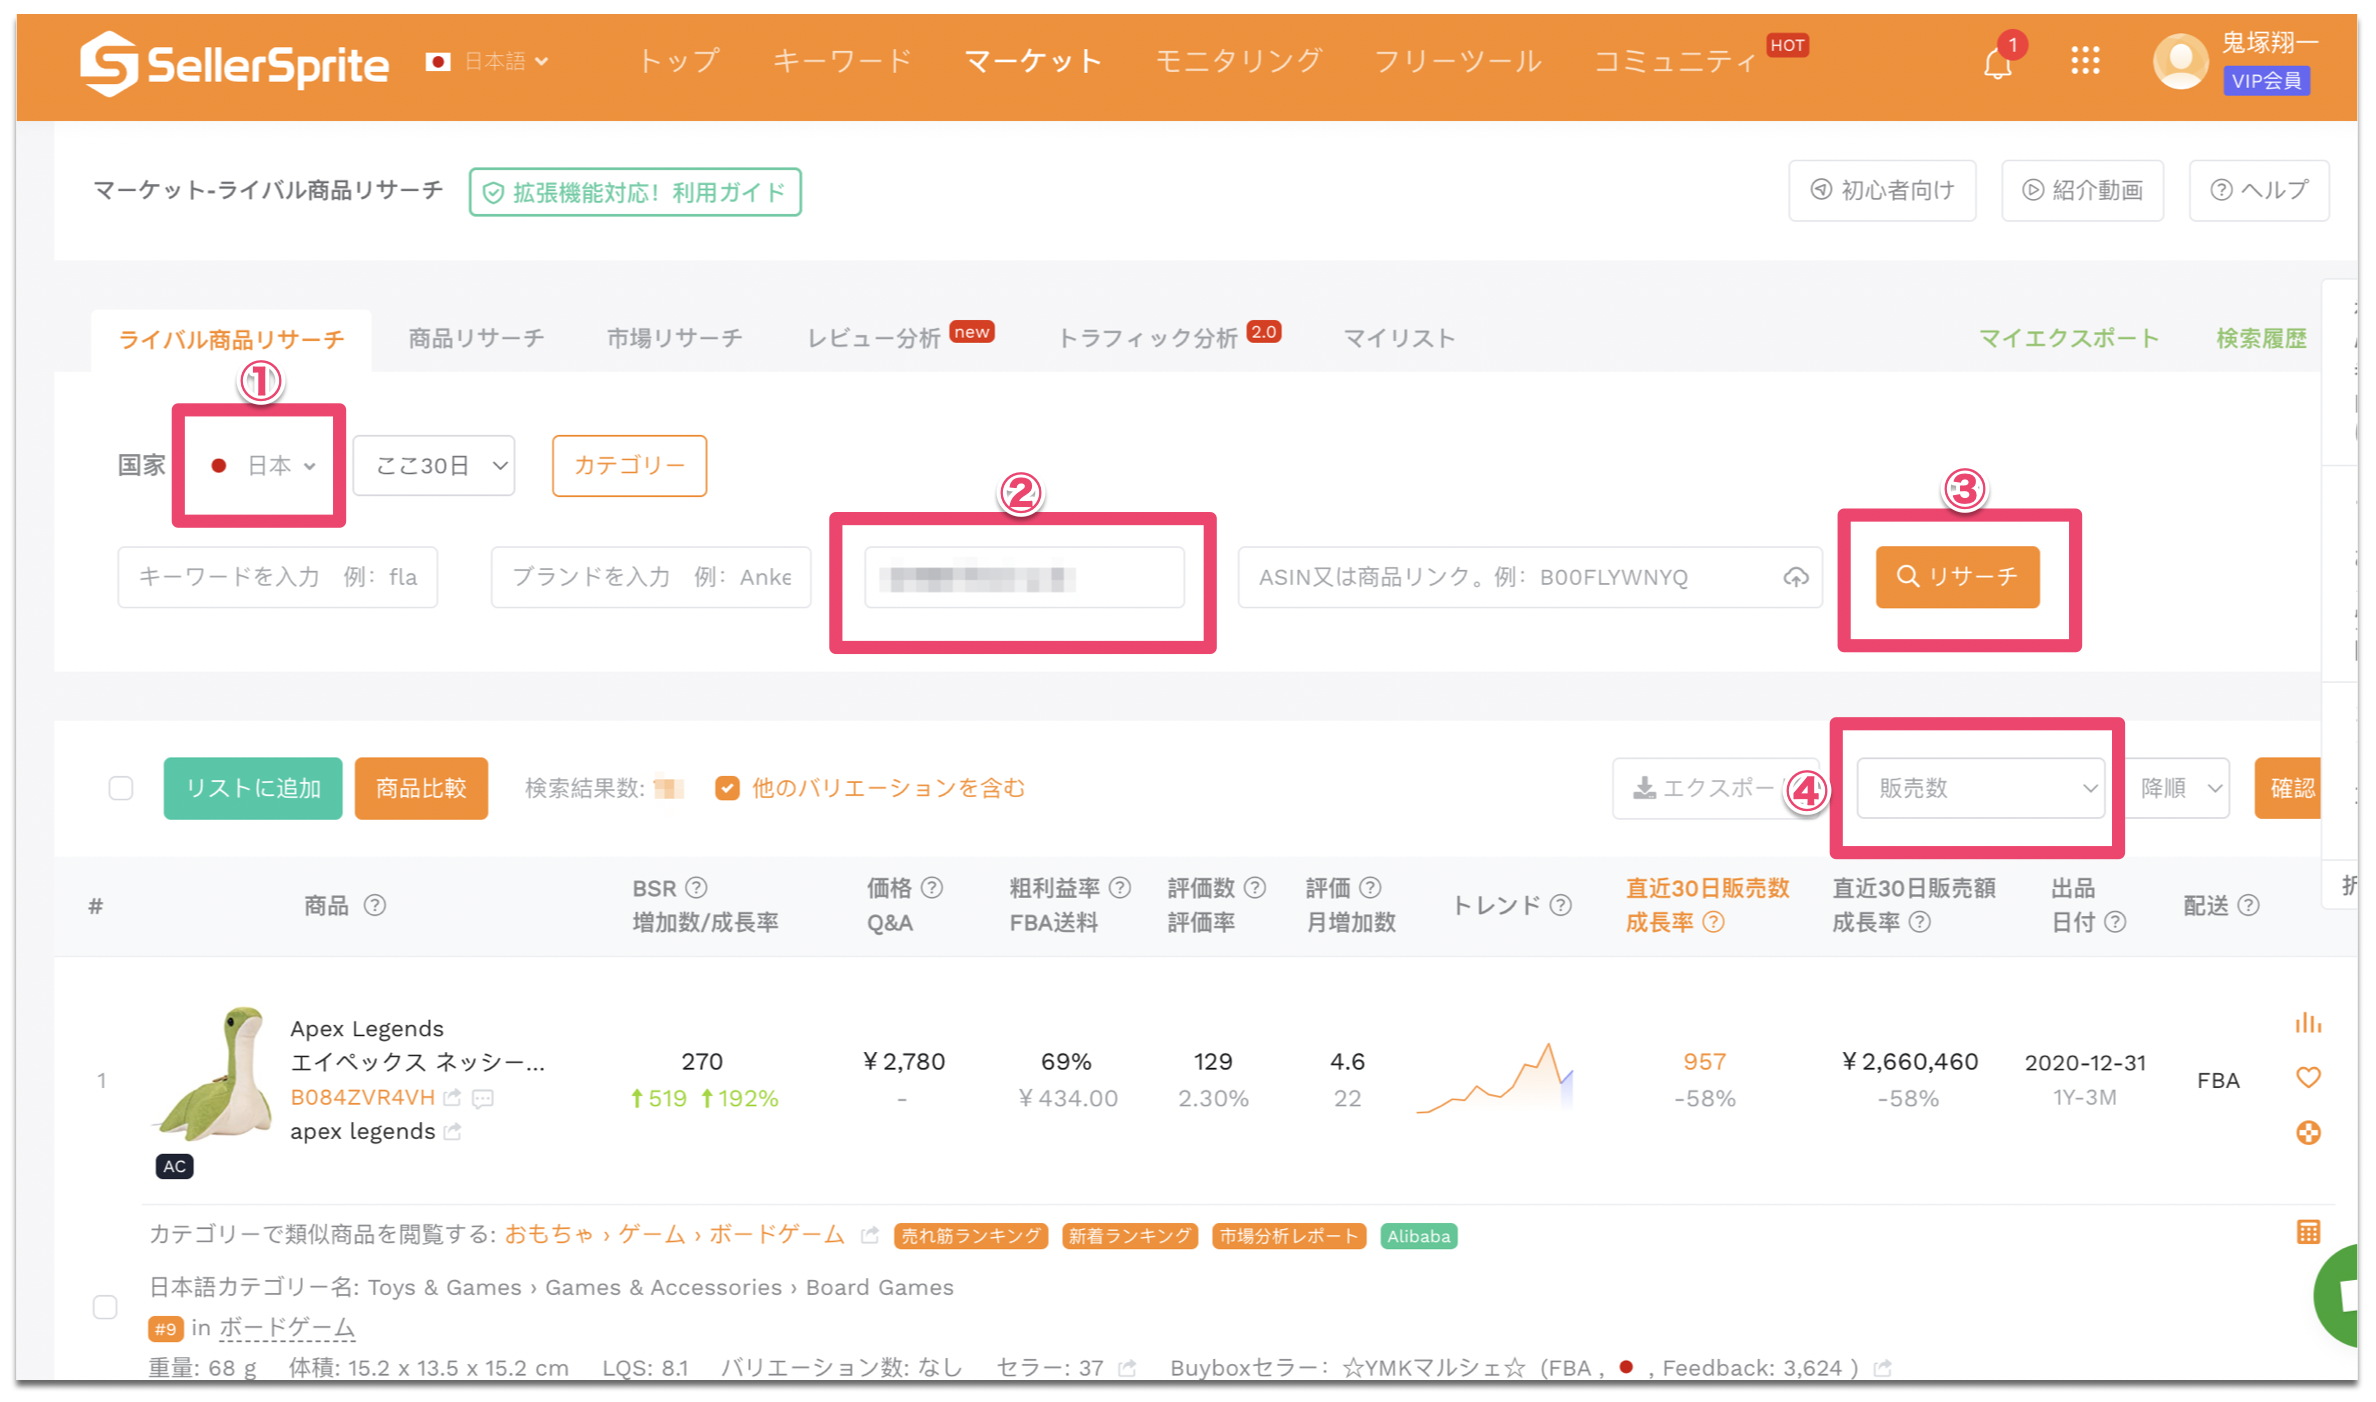Open the キーワード menu in top navigation
Screen dimensions: 2376x1402
pyautogui.click(x=841, y=61)
